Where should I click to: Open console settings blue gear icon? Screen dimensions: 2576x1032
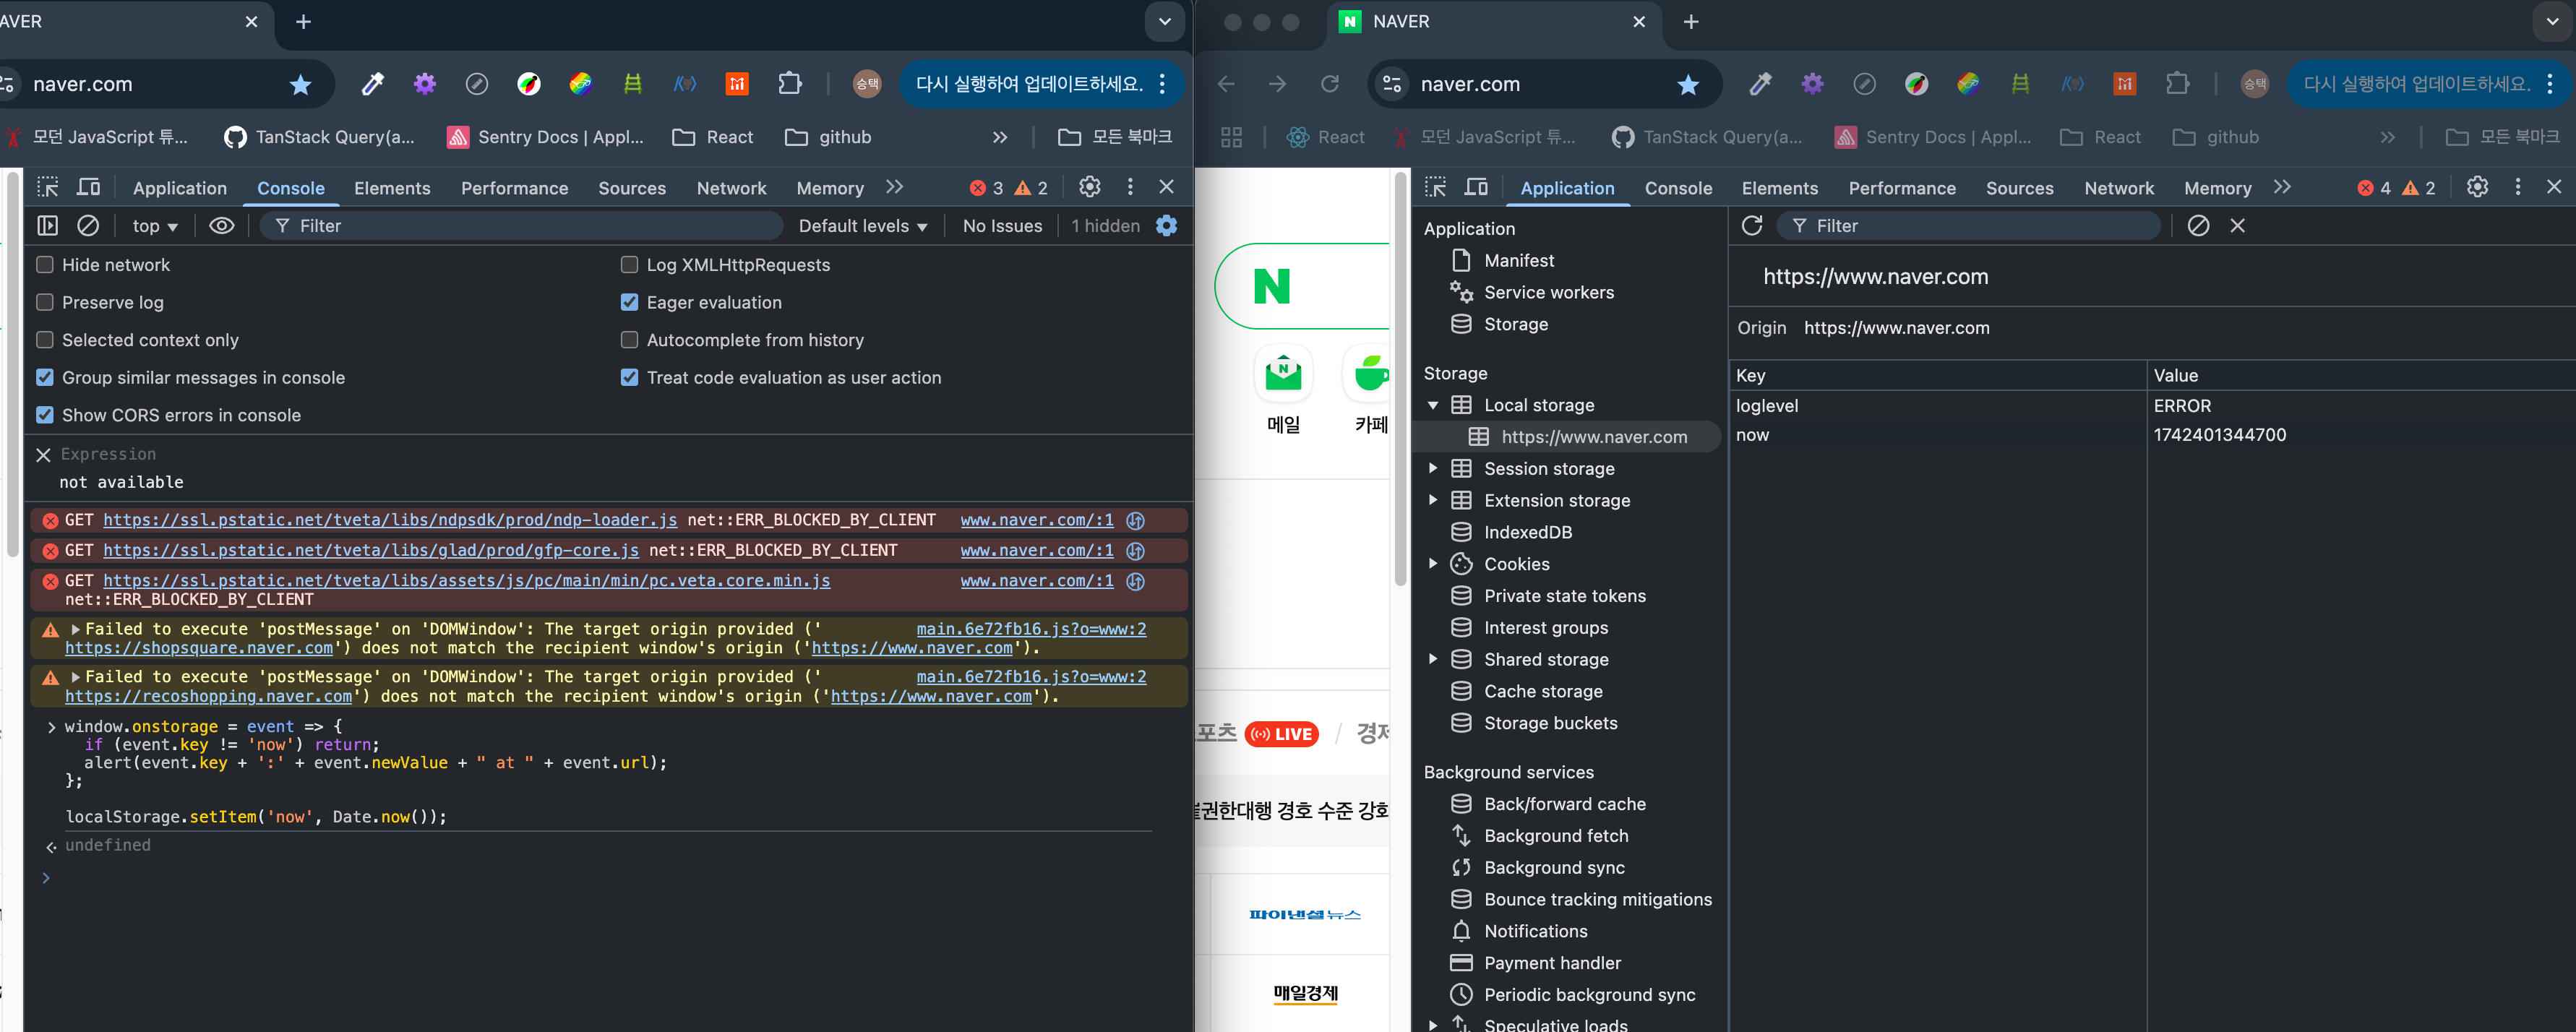(x=1166, y=226)
